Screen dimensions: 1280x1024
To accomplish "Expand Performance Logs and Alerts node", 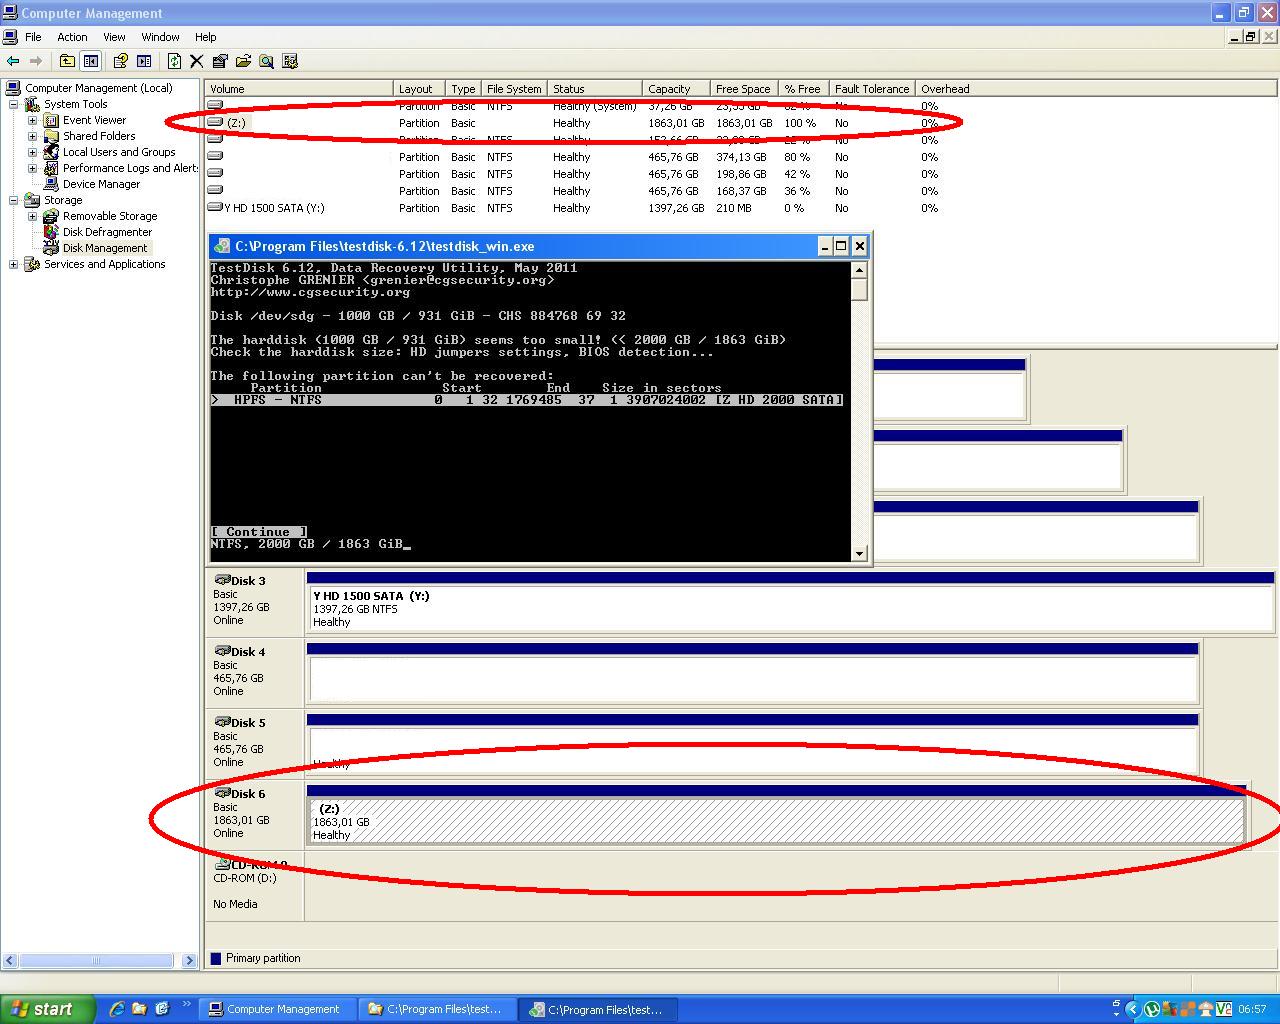I will (x=33, y=168).
